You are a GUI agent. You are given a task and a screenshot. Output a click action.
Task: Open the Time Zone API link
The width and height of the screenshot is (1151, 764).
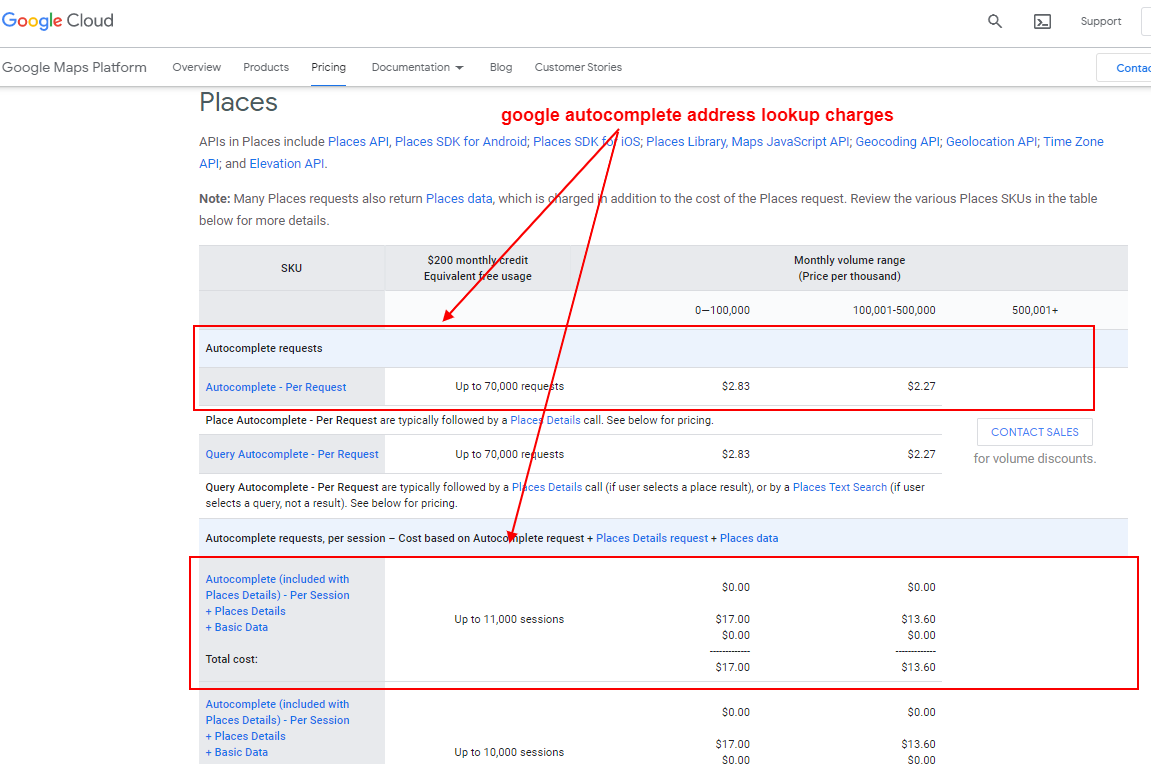[x=1073, y=141]
